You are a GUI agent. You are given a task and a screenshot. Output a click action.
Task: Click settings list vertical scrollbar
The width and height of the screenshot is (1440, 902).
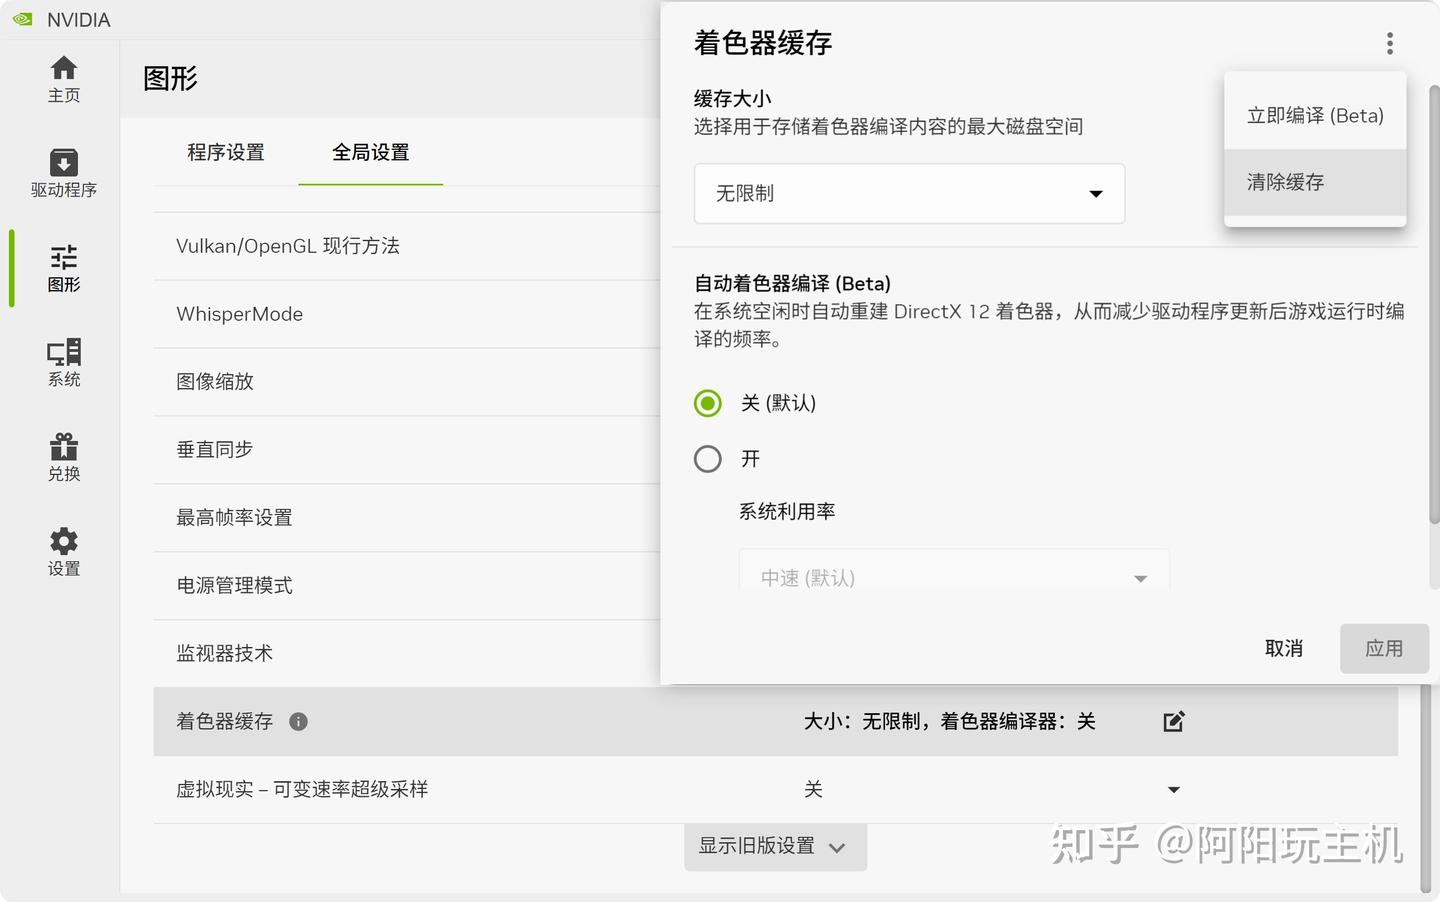[x=1425, y=788]
